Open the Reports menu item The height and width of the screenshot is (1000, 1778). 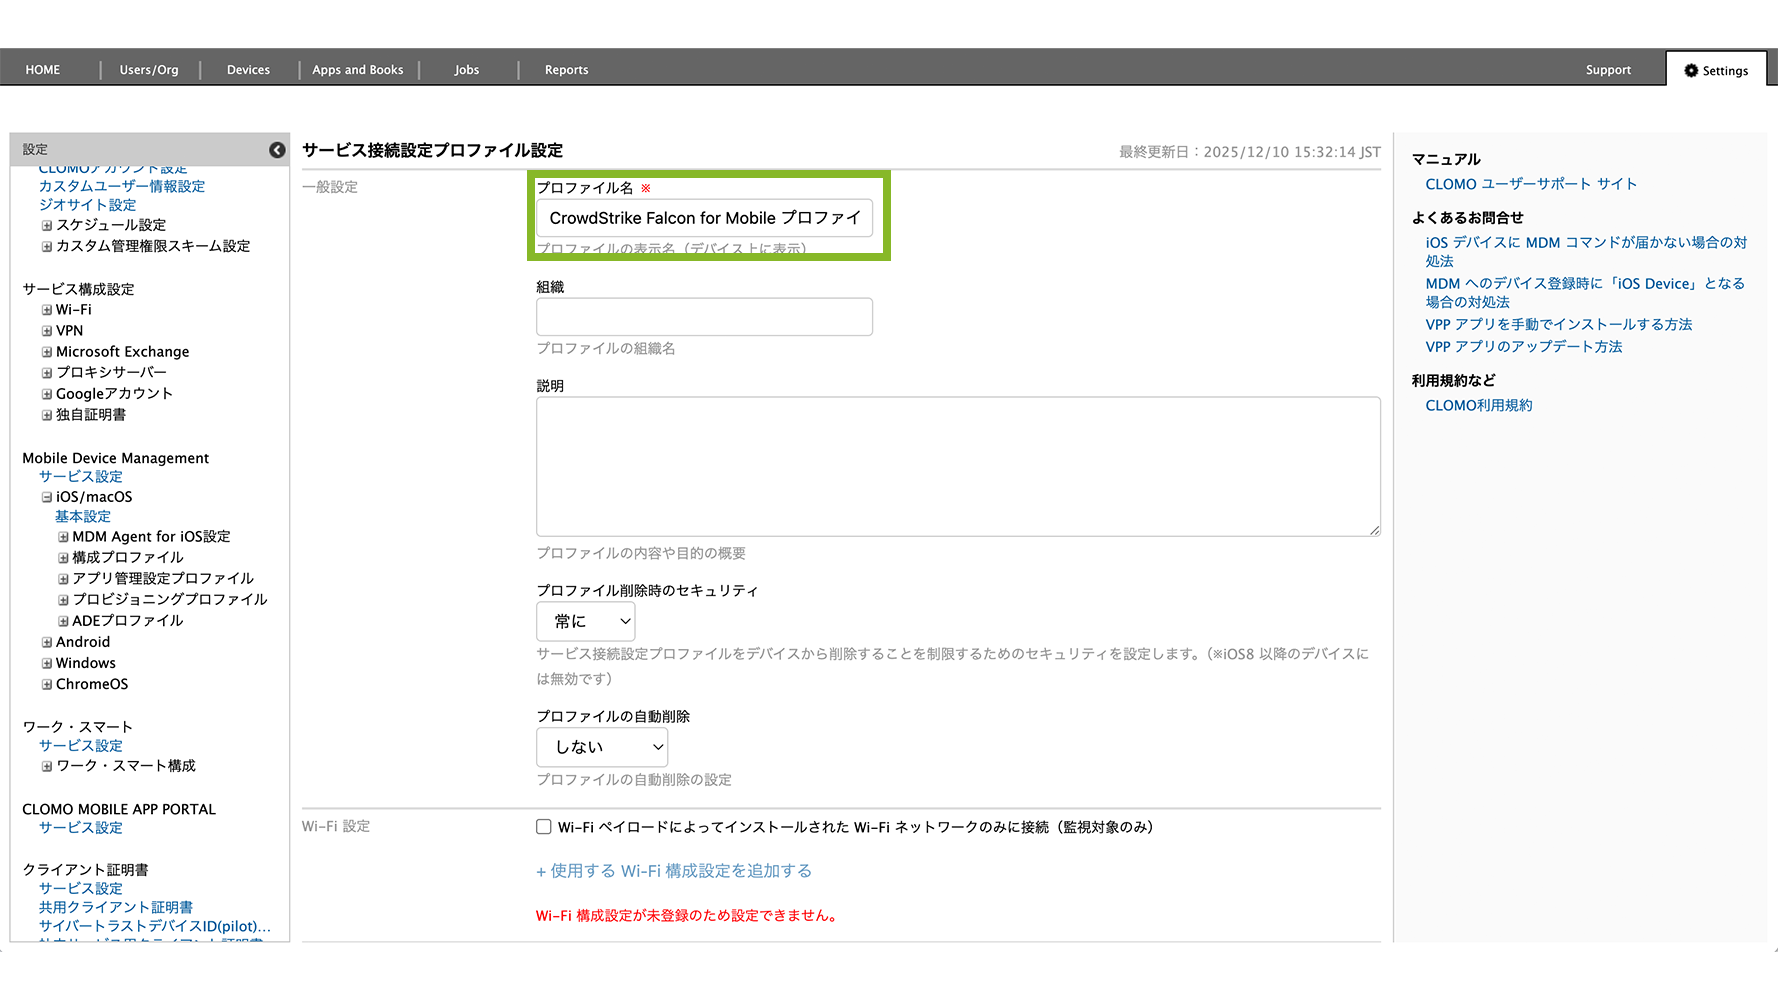(566, 70)
